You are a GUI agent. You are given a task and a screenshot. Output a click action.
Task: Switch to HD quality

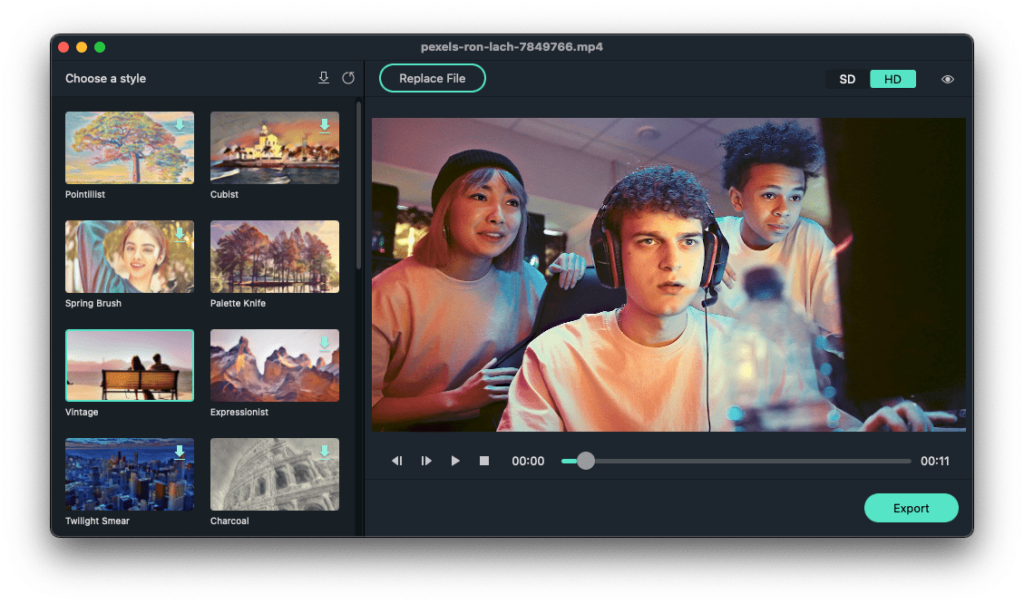(x=892, y=79)
